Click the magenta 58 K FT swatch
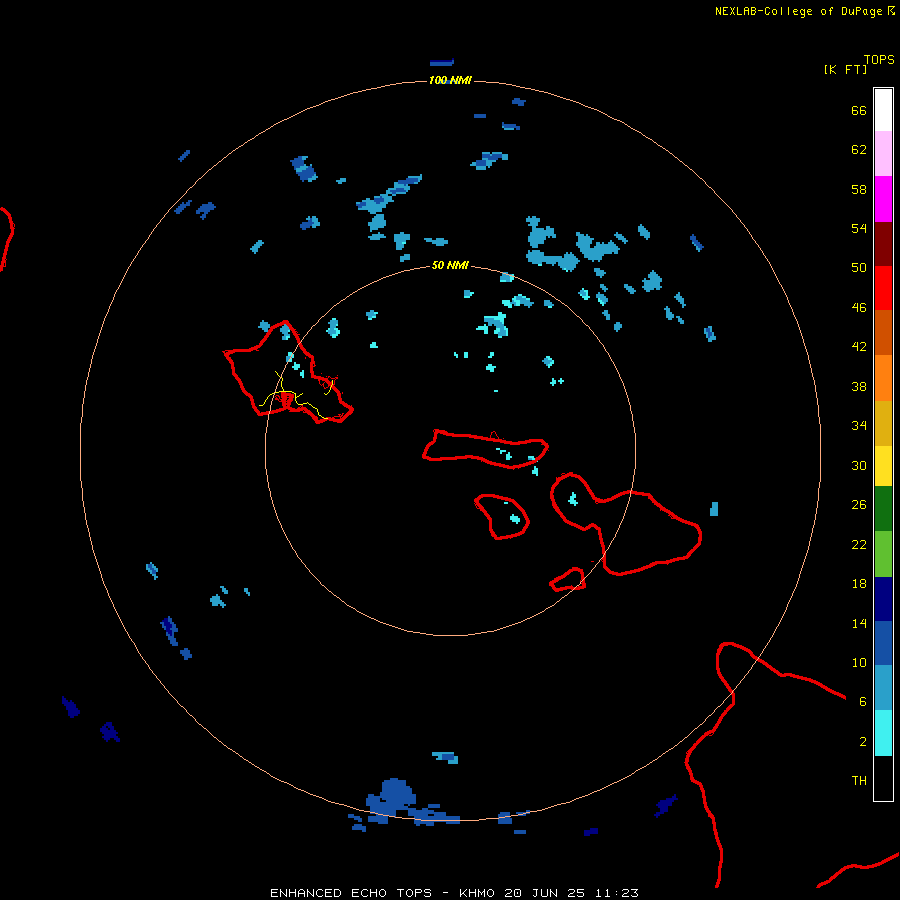The height and width of the screenshot is (900, 900). click(x=883, y=198)
